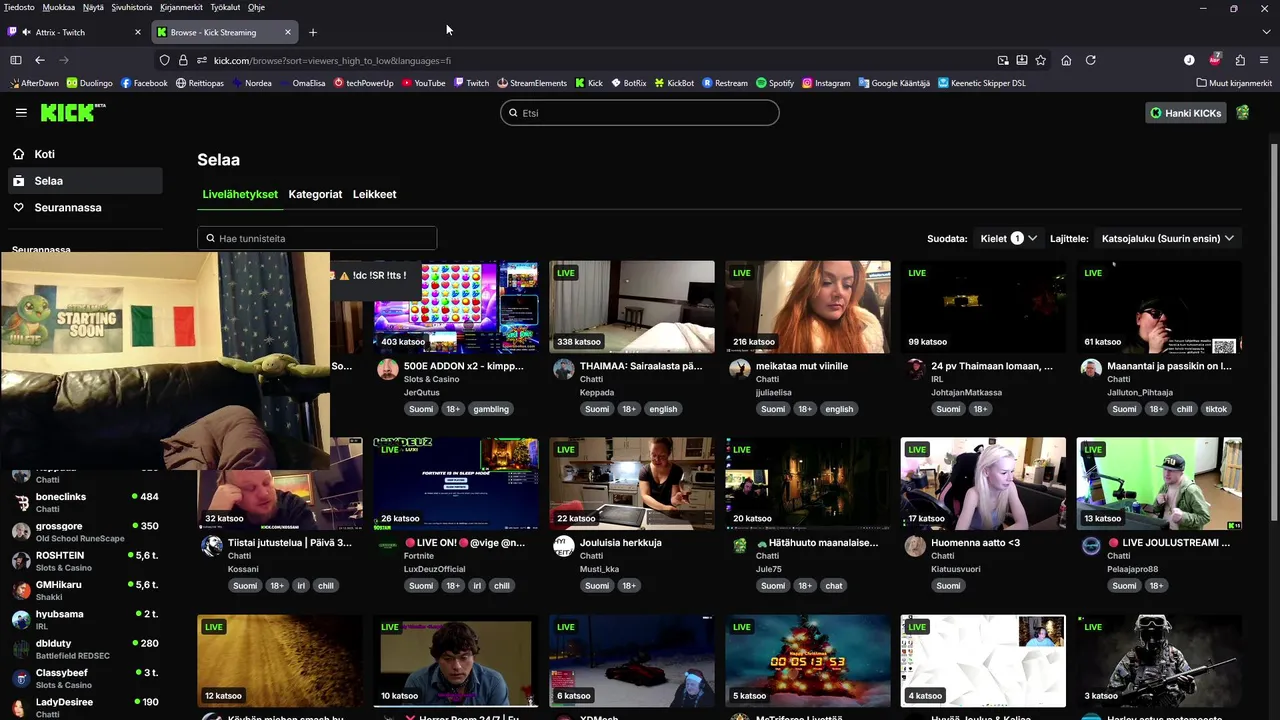Open ROSHTEIN in the followed channels list
Screen dimensions: 1280x720
pos(85,560)
